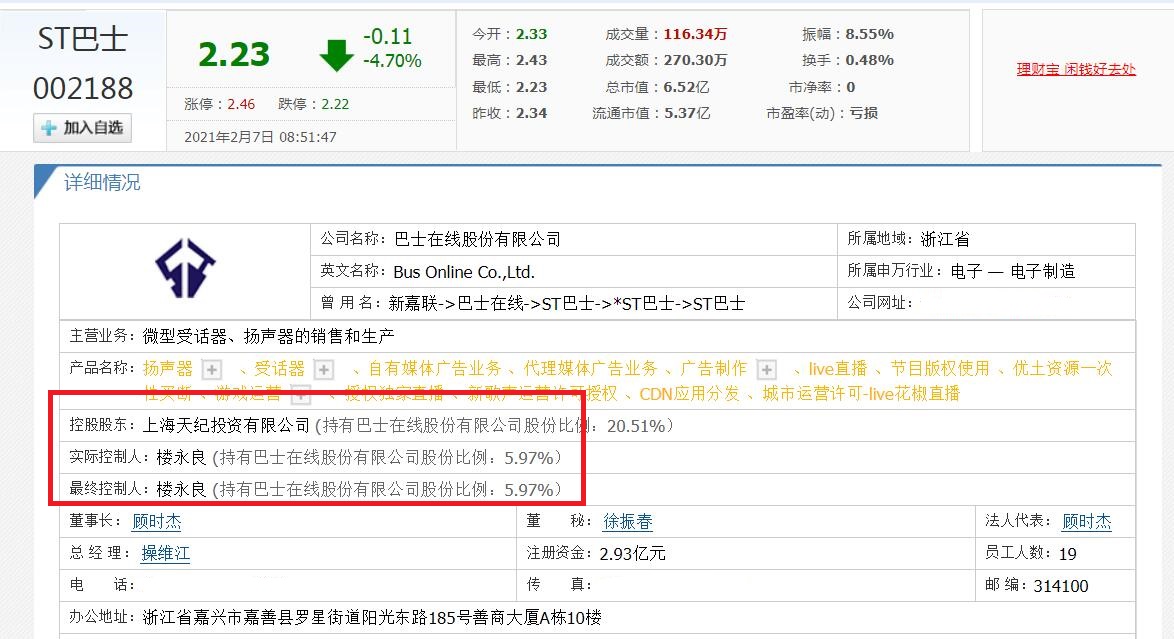Click 最终控制人 name 楼永良
This screenshot has width=1174, height=639.
tap(181, 490)
